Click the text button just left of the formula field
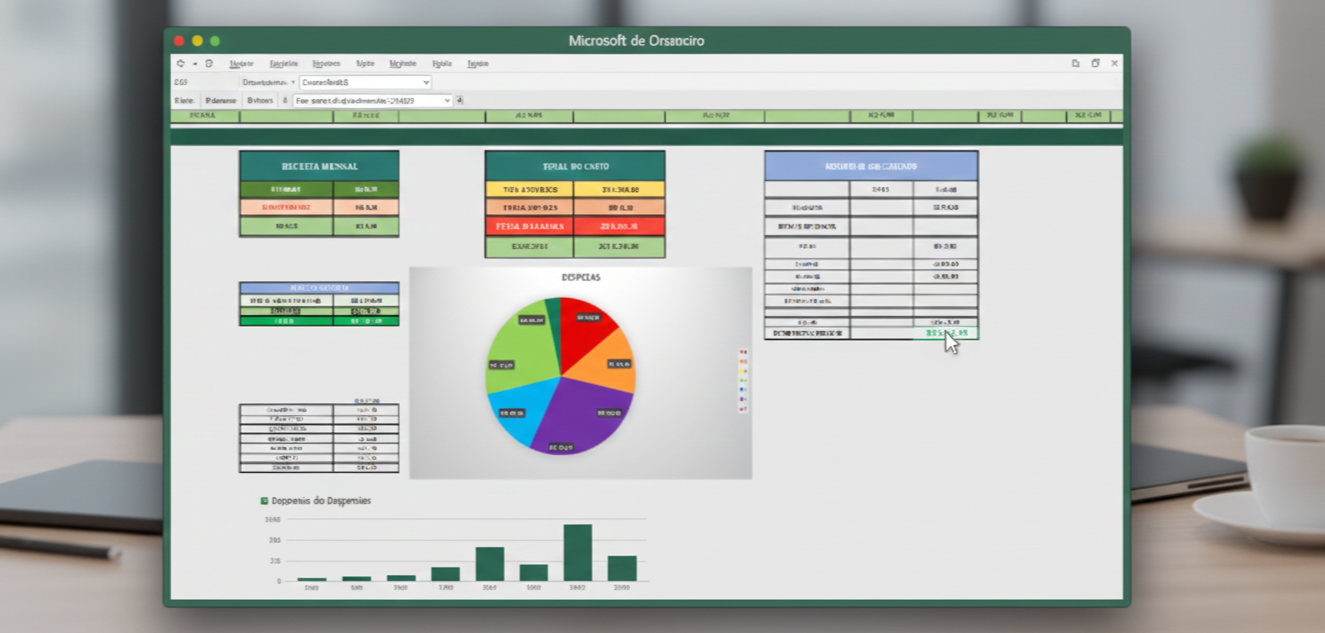This screenshot has width=1325, height=633. tap(259, 101)
